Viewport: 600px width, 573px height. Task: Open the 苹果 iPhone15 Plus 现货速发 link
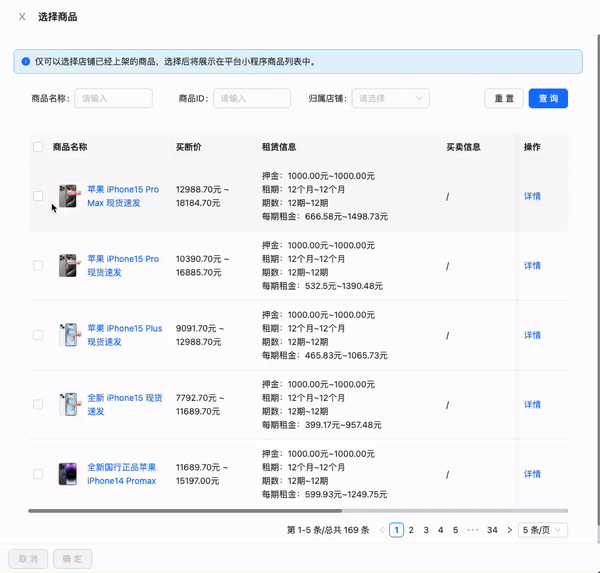[x=125, y=335]
